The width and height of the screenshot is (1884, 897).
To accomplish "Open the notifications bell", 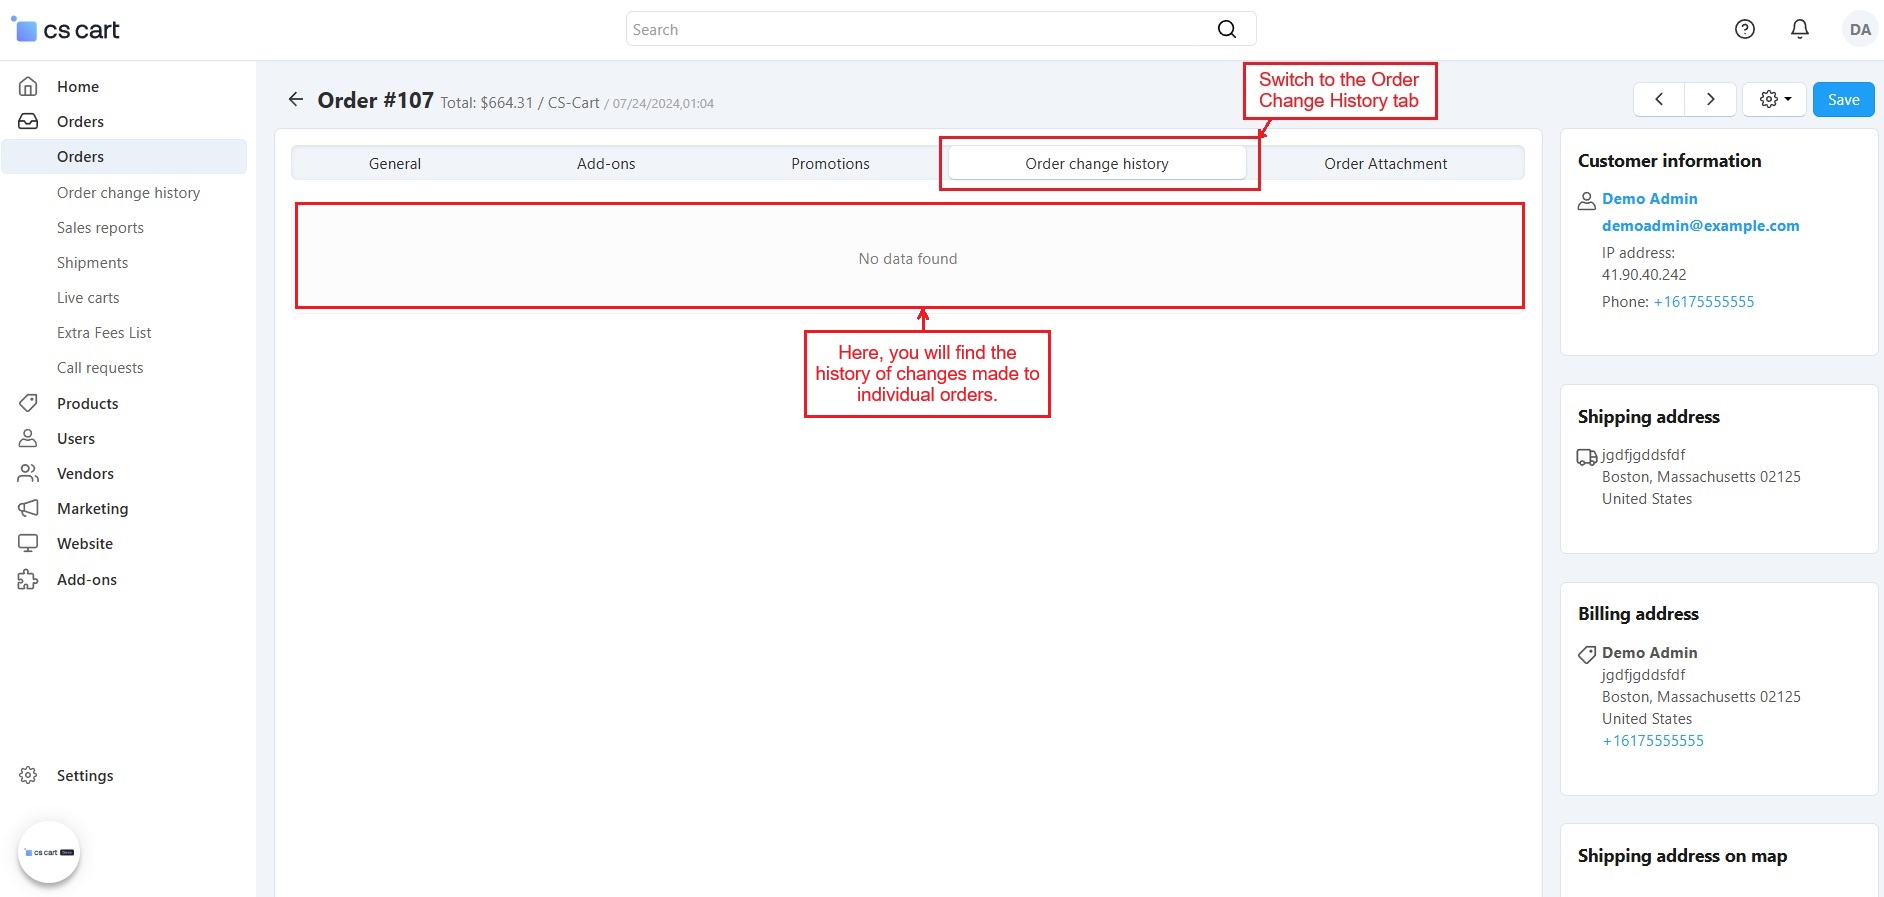I will tap(1800, 30).
